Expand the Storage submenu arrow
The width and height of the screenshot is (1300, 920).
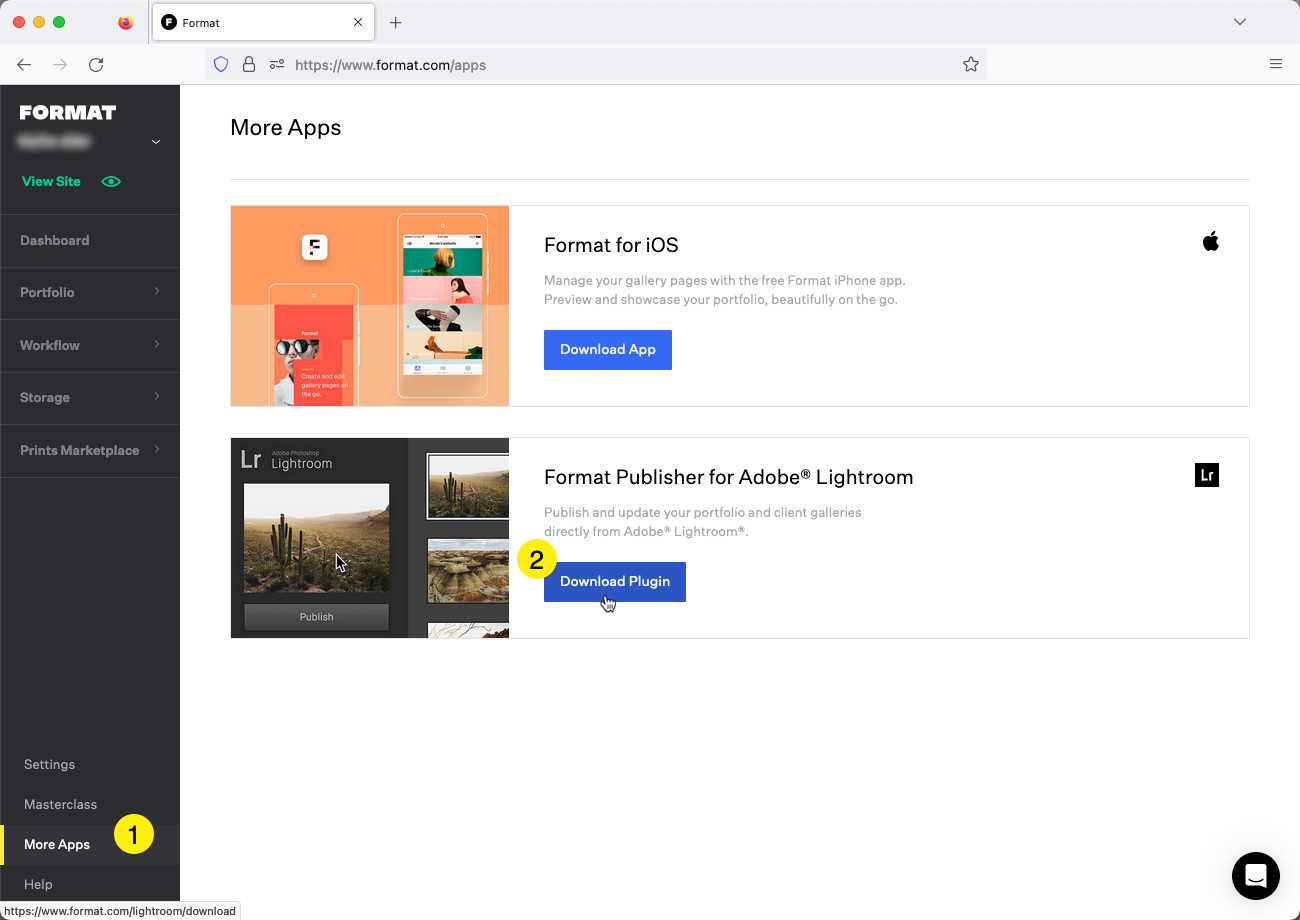[x=157, y=397]
